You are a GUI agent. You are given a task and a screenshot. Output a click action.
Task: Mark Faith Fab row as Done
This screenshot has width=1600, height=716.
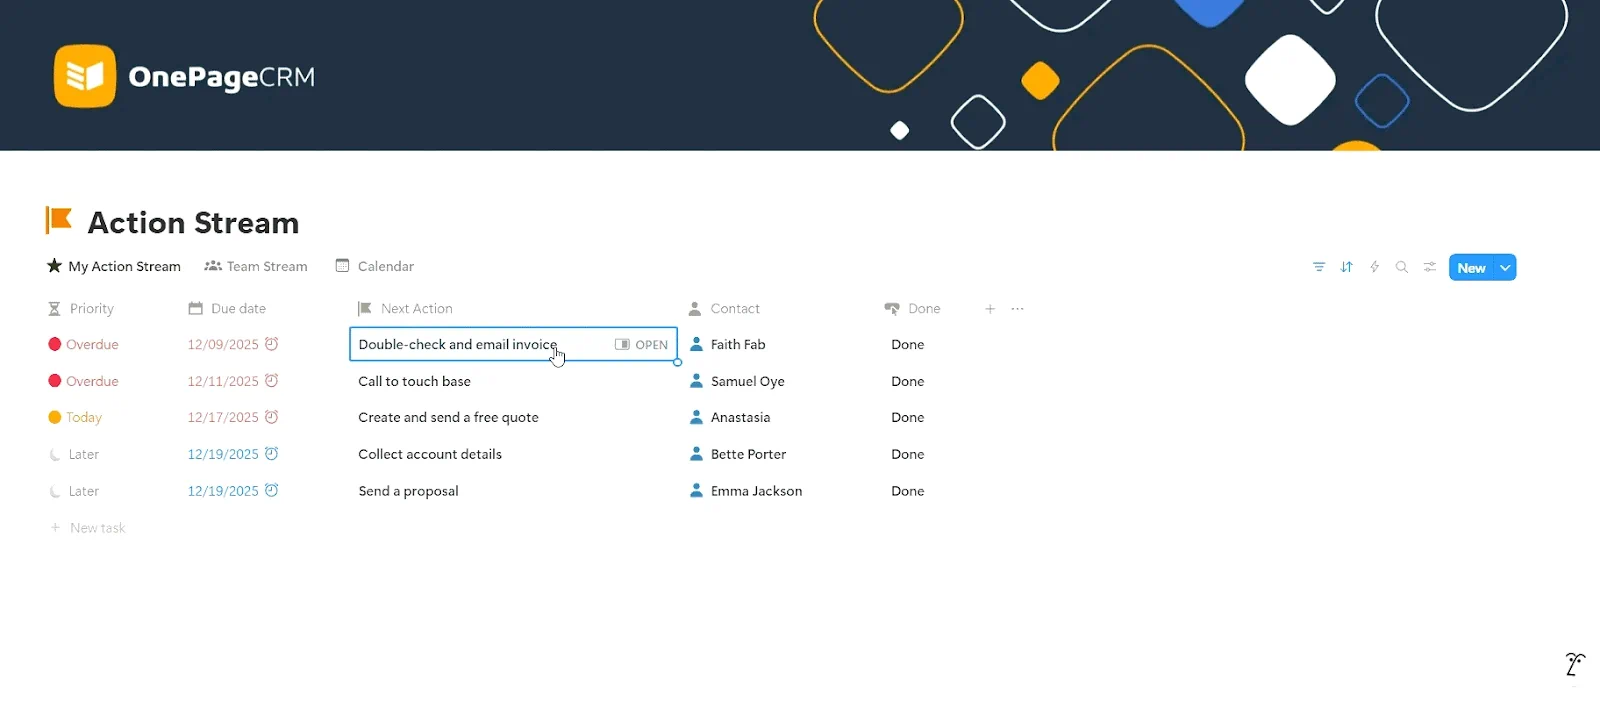(x=908, y=344)
